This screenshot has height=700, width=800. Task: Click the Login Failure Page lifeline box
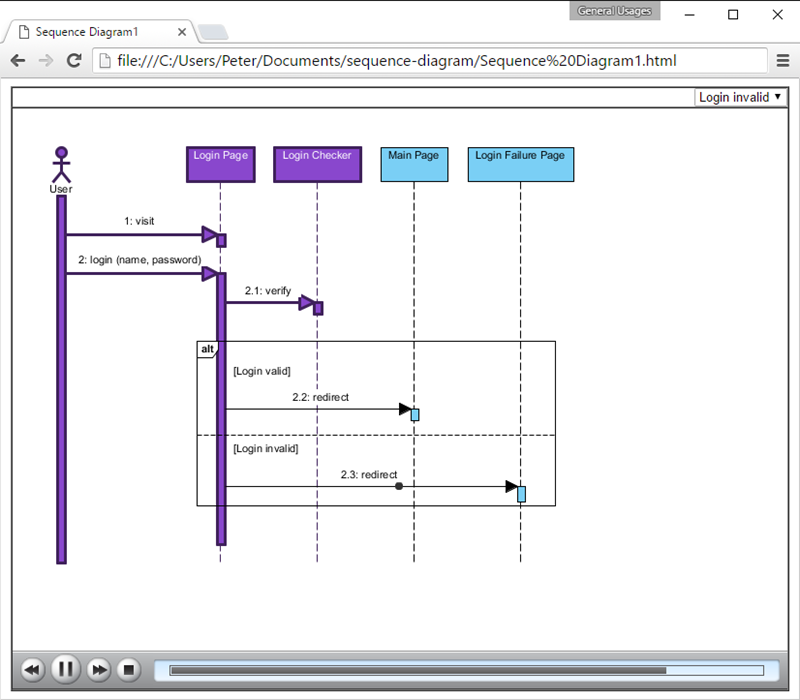[x=521, y=164]
